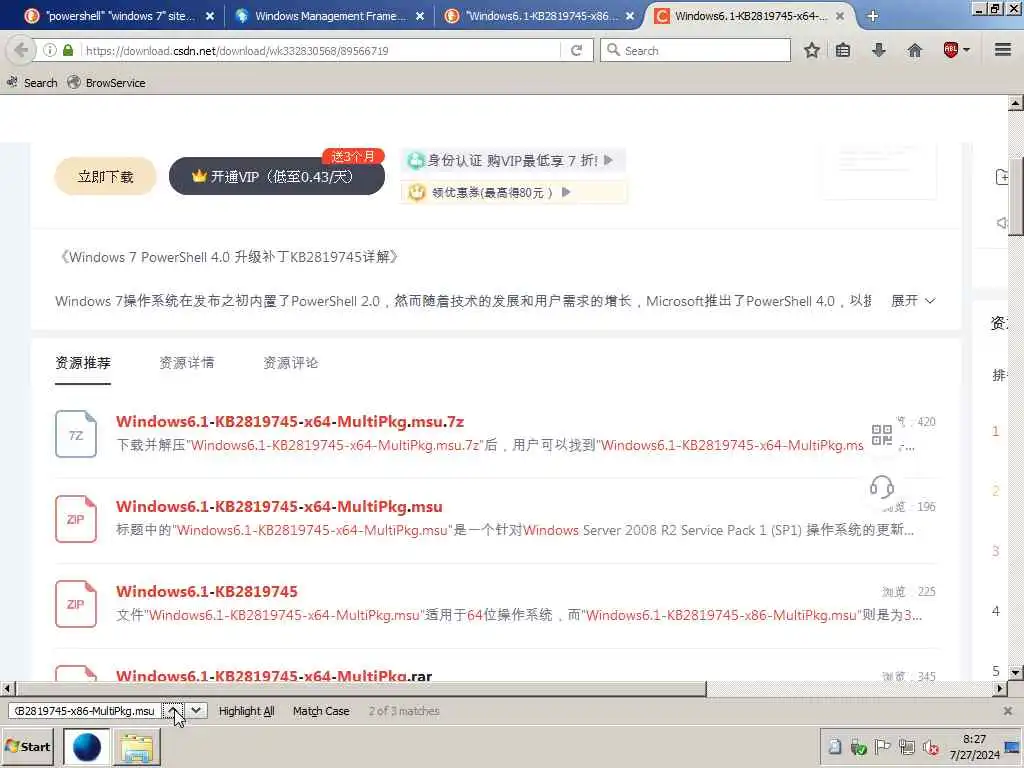
Task: Toggle Highlight All in find bar
Action: pyautogui.click(x=246, y=711)
